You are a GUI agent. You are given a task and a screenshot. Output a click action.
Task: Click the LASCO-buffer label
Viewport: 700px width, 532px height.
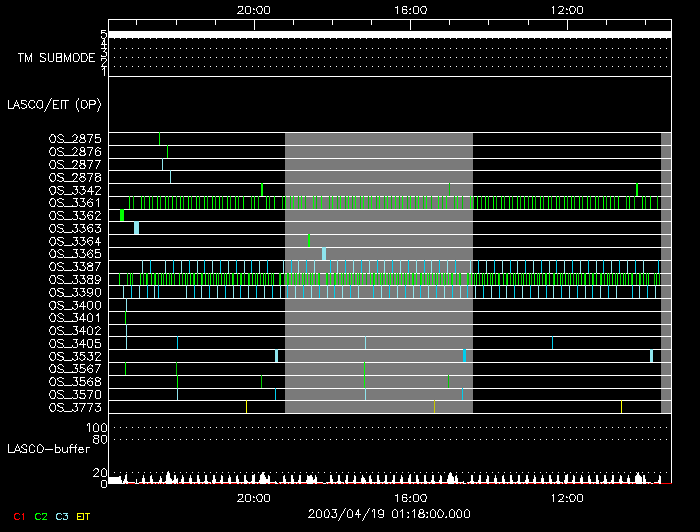pos(49,449)
